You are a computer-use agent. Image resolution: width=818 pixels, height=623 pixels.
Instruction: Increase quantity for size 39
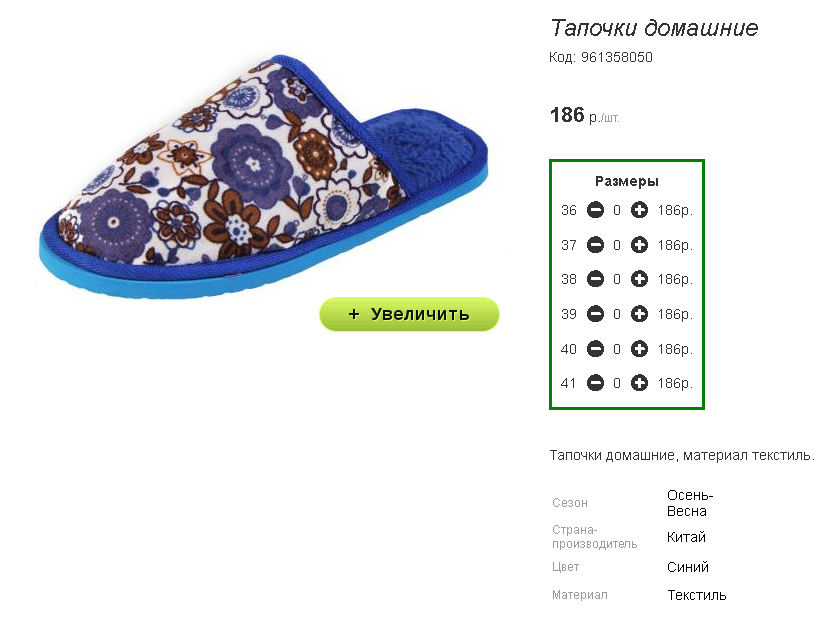pos(639,314)
